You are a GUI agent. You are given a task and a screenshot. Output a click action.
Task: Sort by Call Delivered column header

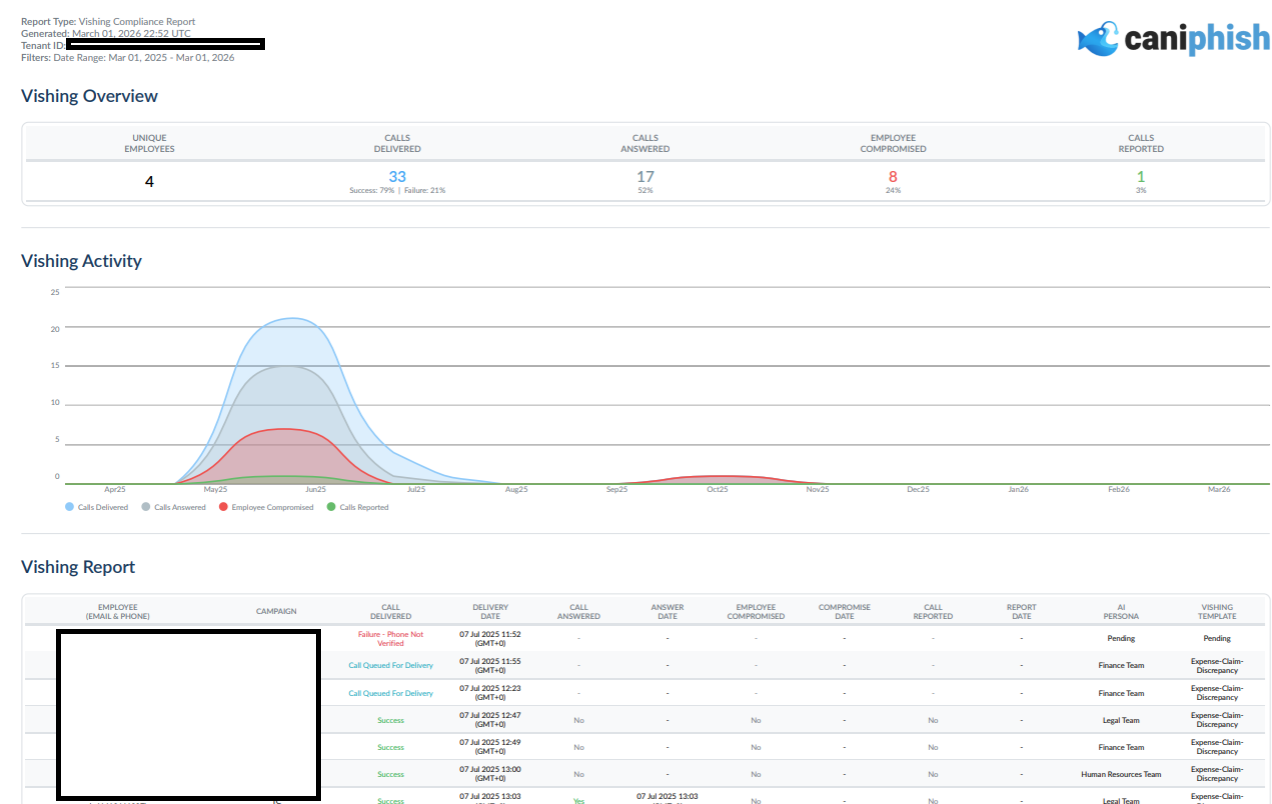391,611
